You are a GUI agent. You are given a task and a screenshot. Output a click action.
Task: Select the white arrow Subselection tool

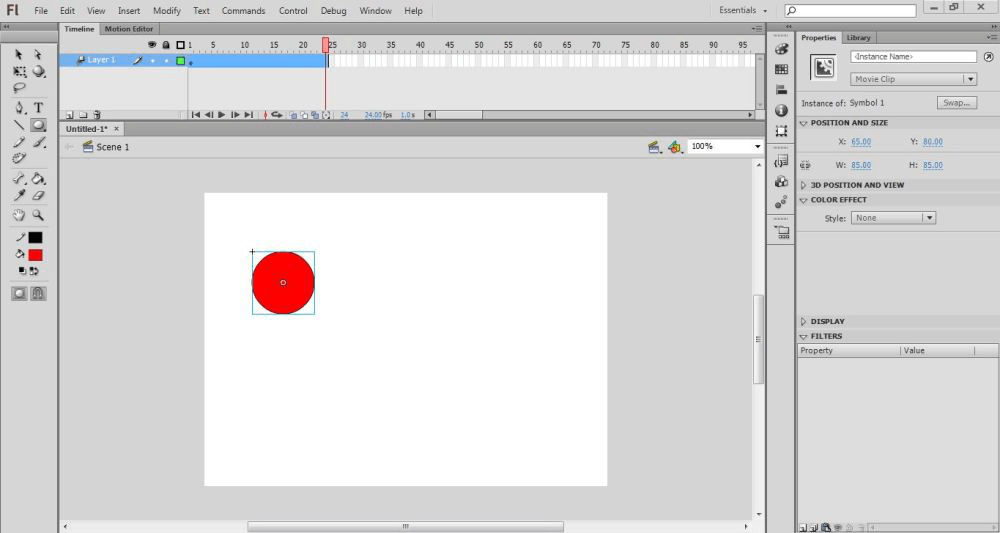pyautogui.click(x=38, y=55)
